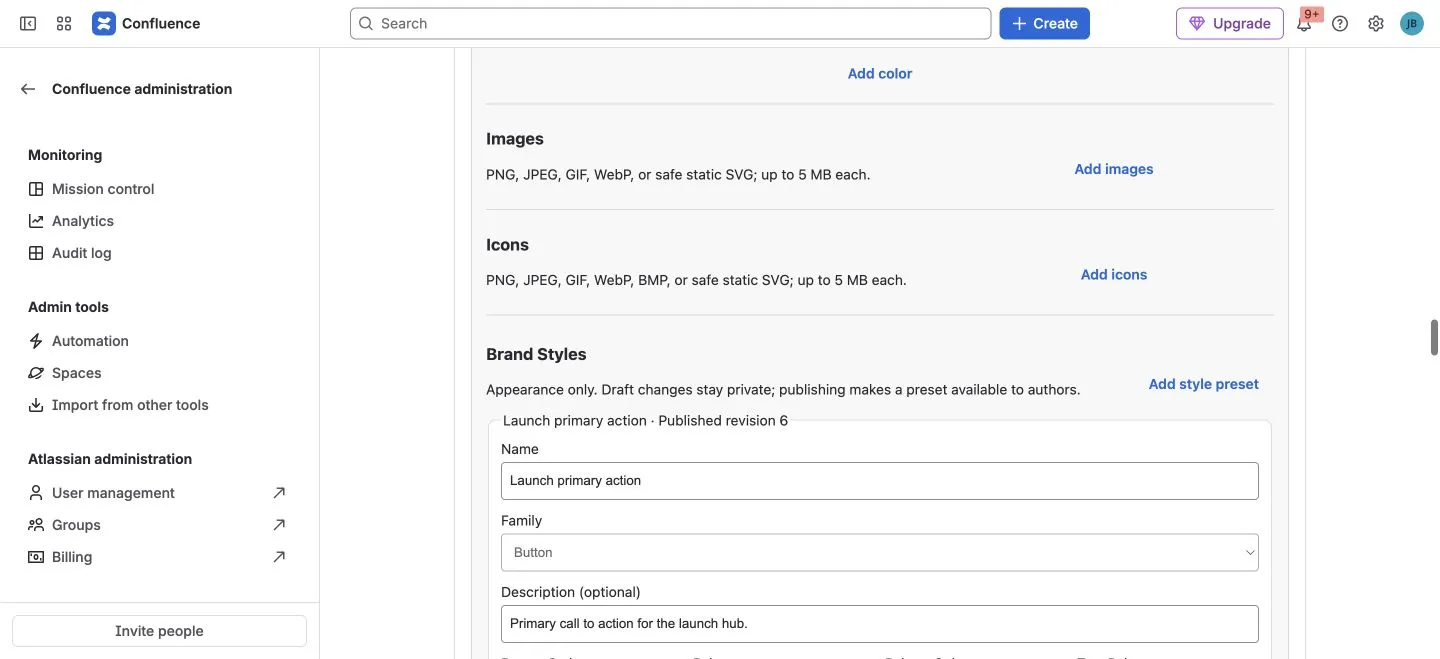Open the settings gear icon

coord(1376,23)
